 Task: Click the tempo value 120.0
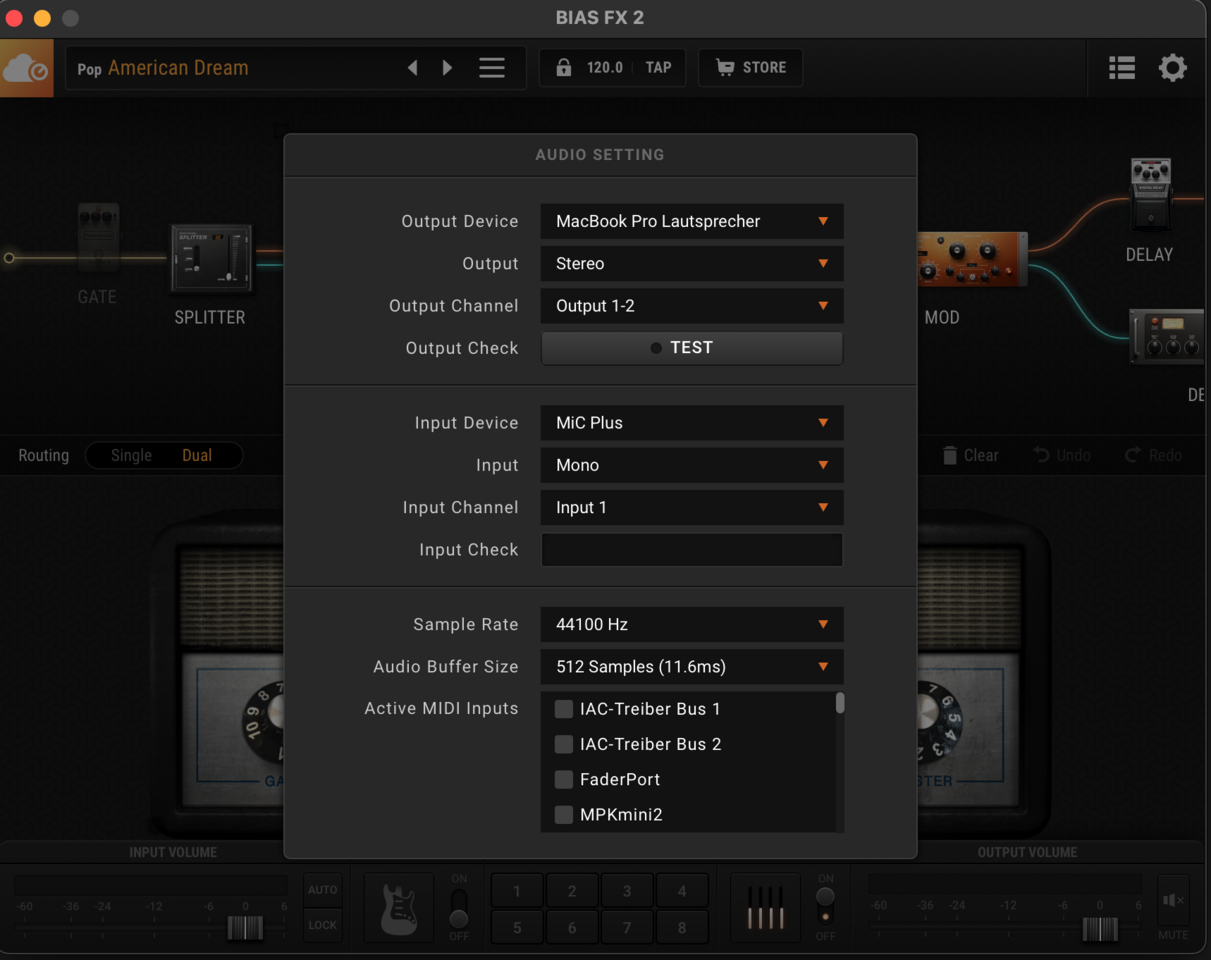(x=605, y=68)
